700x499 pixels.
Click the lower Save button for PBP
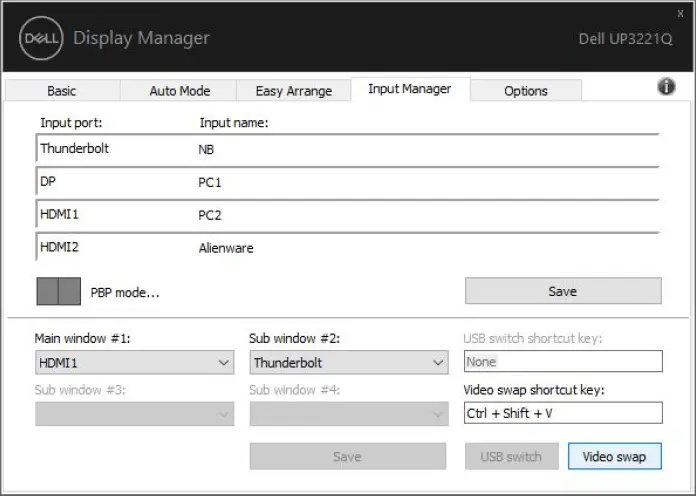[x=348, y=456]
